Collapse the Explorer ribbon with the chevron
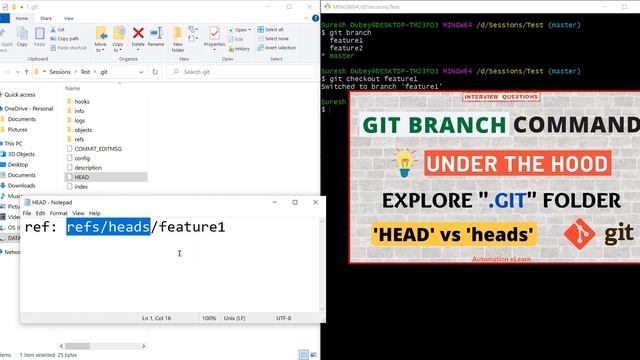This screenshot has width=640, height=360. [x=307, y=18]
